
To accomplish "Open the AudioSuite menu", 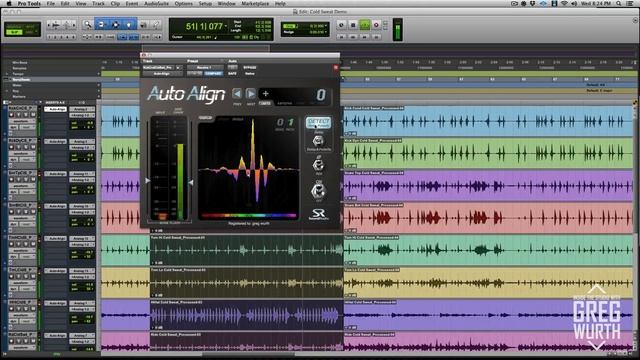I will tap(156, 3).
